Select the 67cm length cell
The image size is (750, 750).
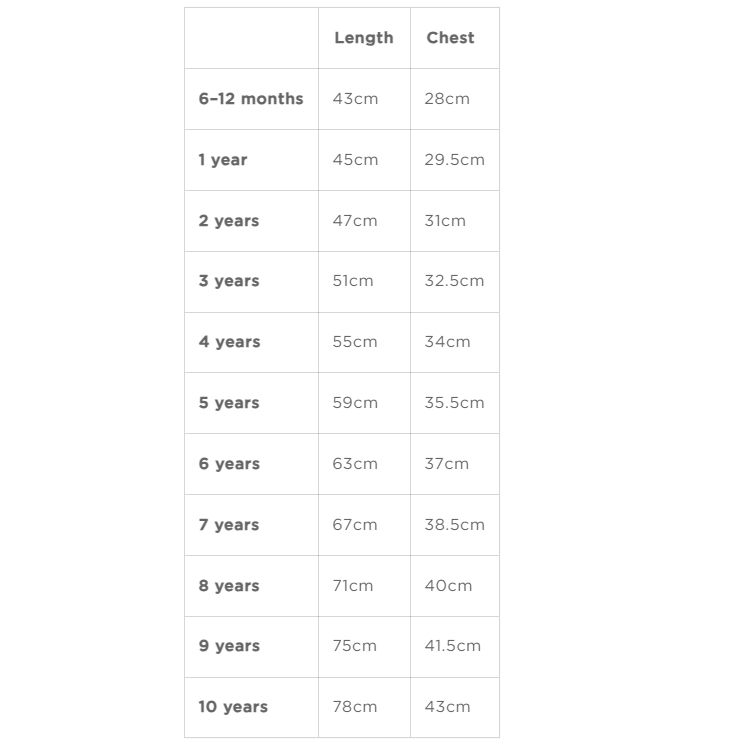[355, 525]
